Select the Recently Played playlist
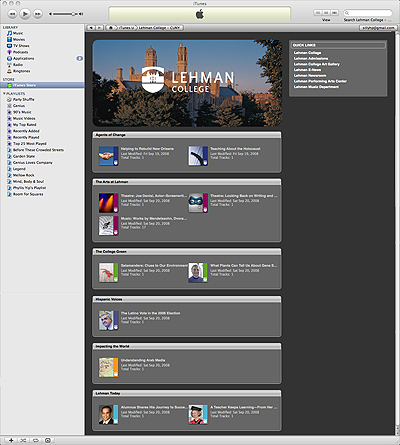The height and width of the screenshot is (445, 400). 26,137
